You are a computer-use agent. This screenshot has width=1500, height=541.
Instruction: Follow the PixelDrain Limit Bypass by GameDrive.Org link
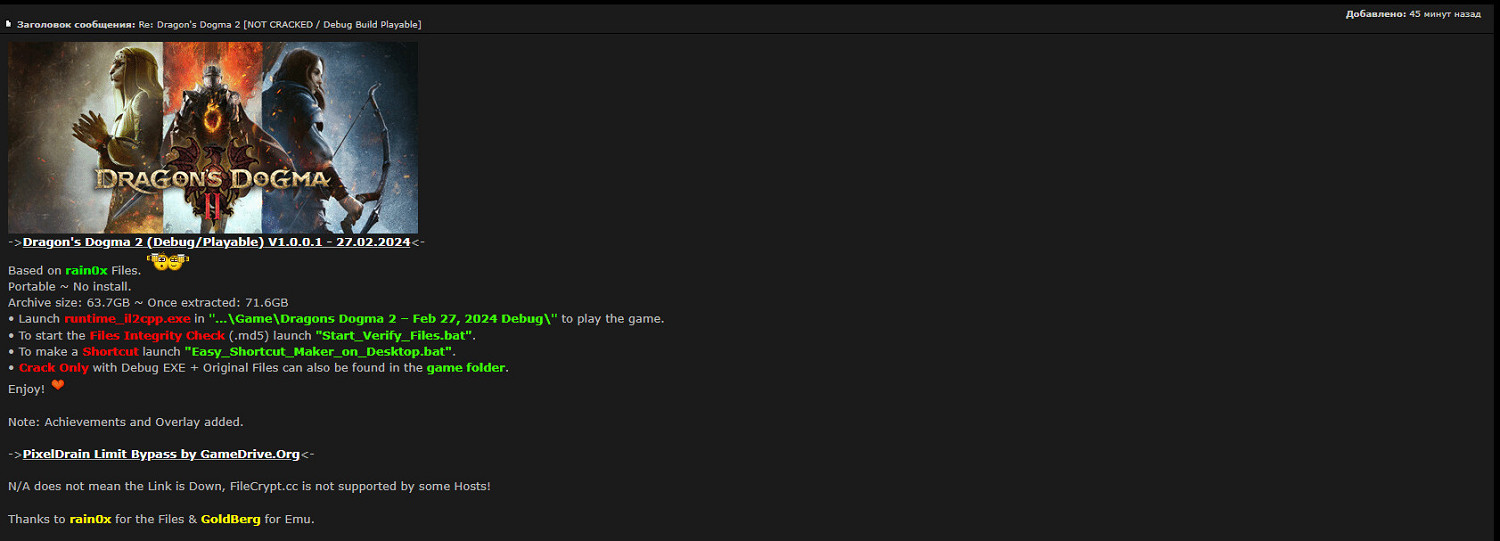pos(161,454)
